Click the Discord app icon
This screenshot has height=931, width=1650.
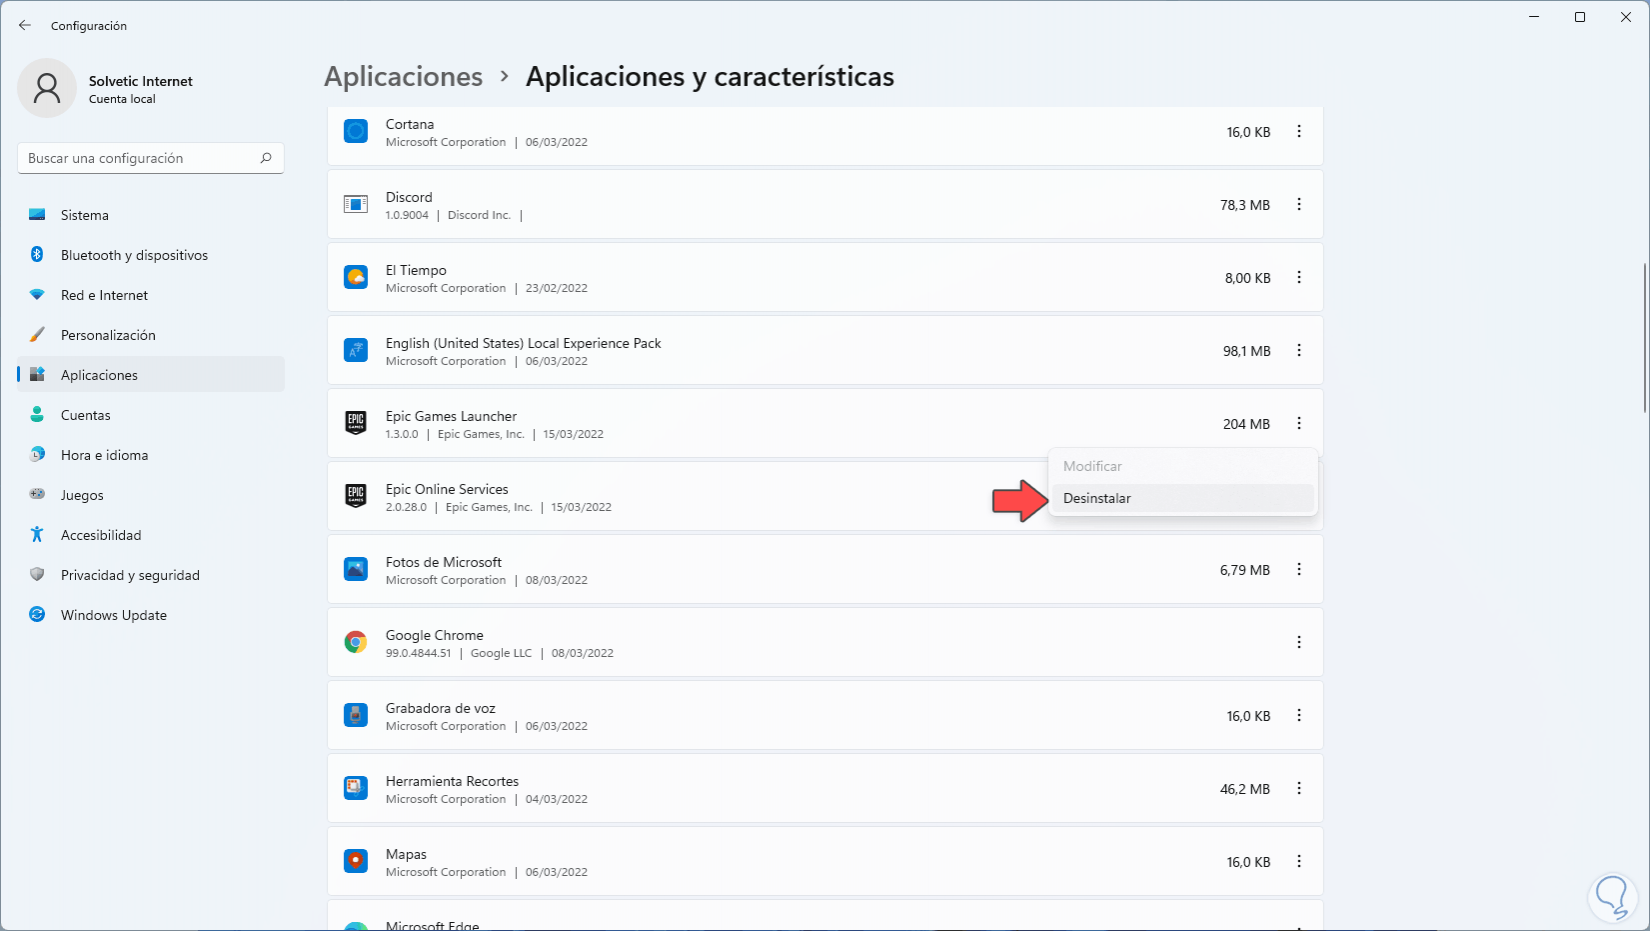(356, 204)
